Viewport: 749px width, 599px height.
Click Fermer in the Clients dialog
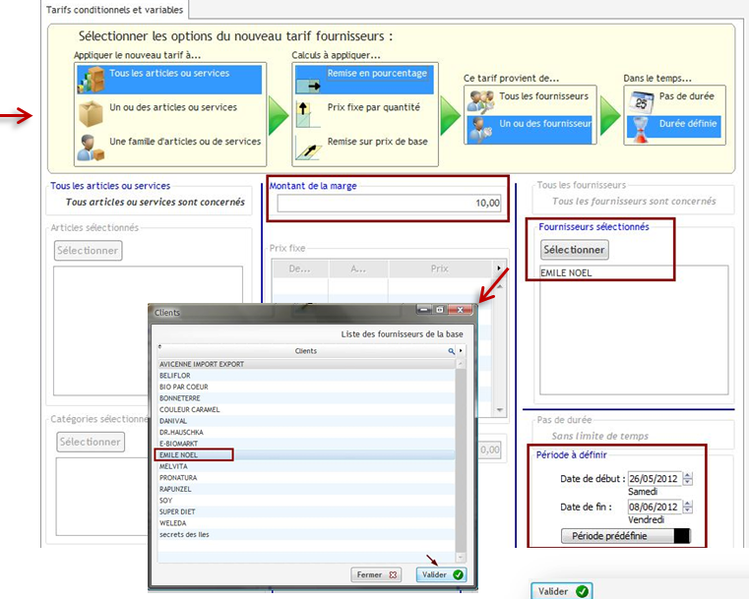coord(376,575)
